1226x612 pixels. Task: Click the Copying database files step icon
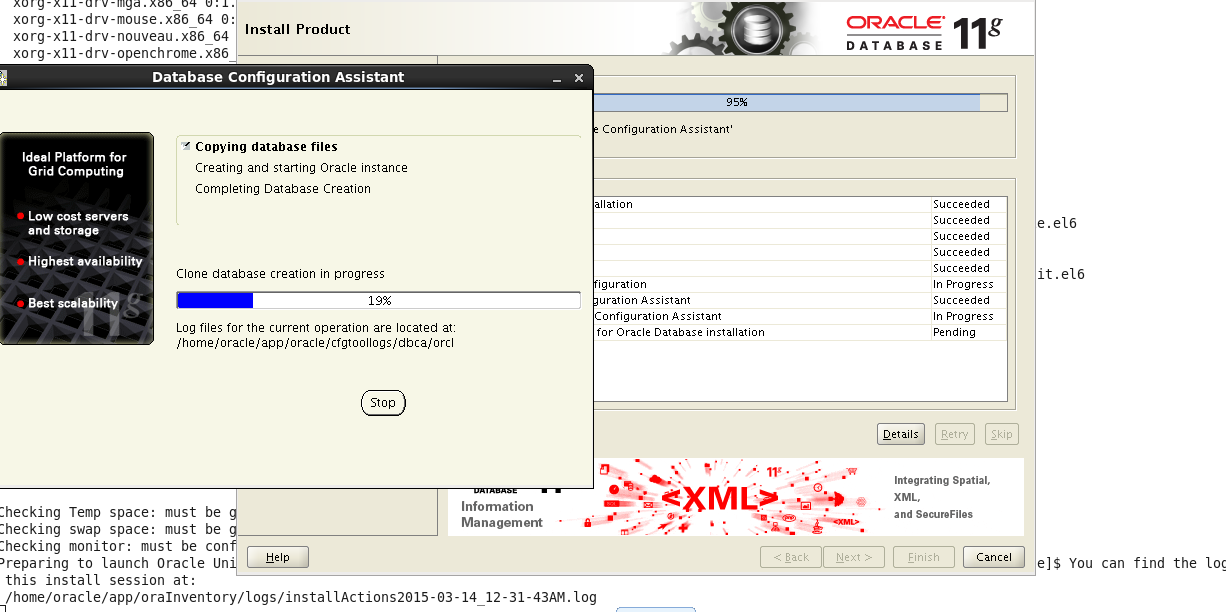tap(186, 146)
